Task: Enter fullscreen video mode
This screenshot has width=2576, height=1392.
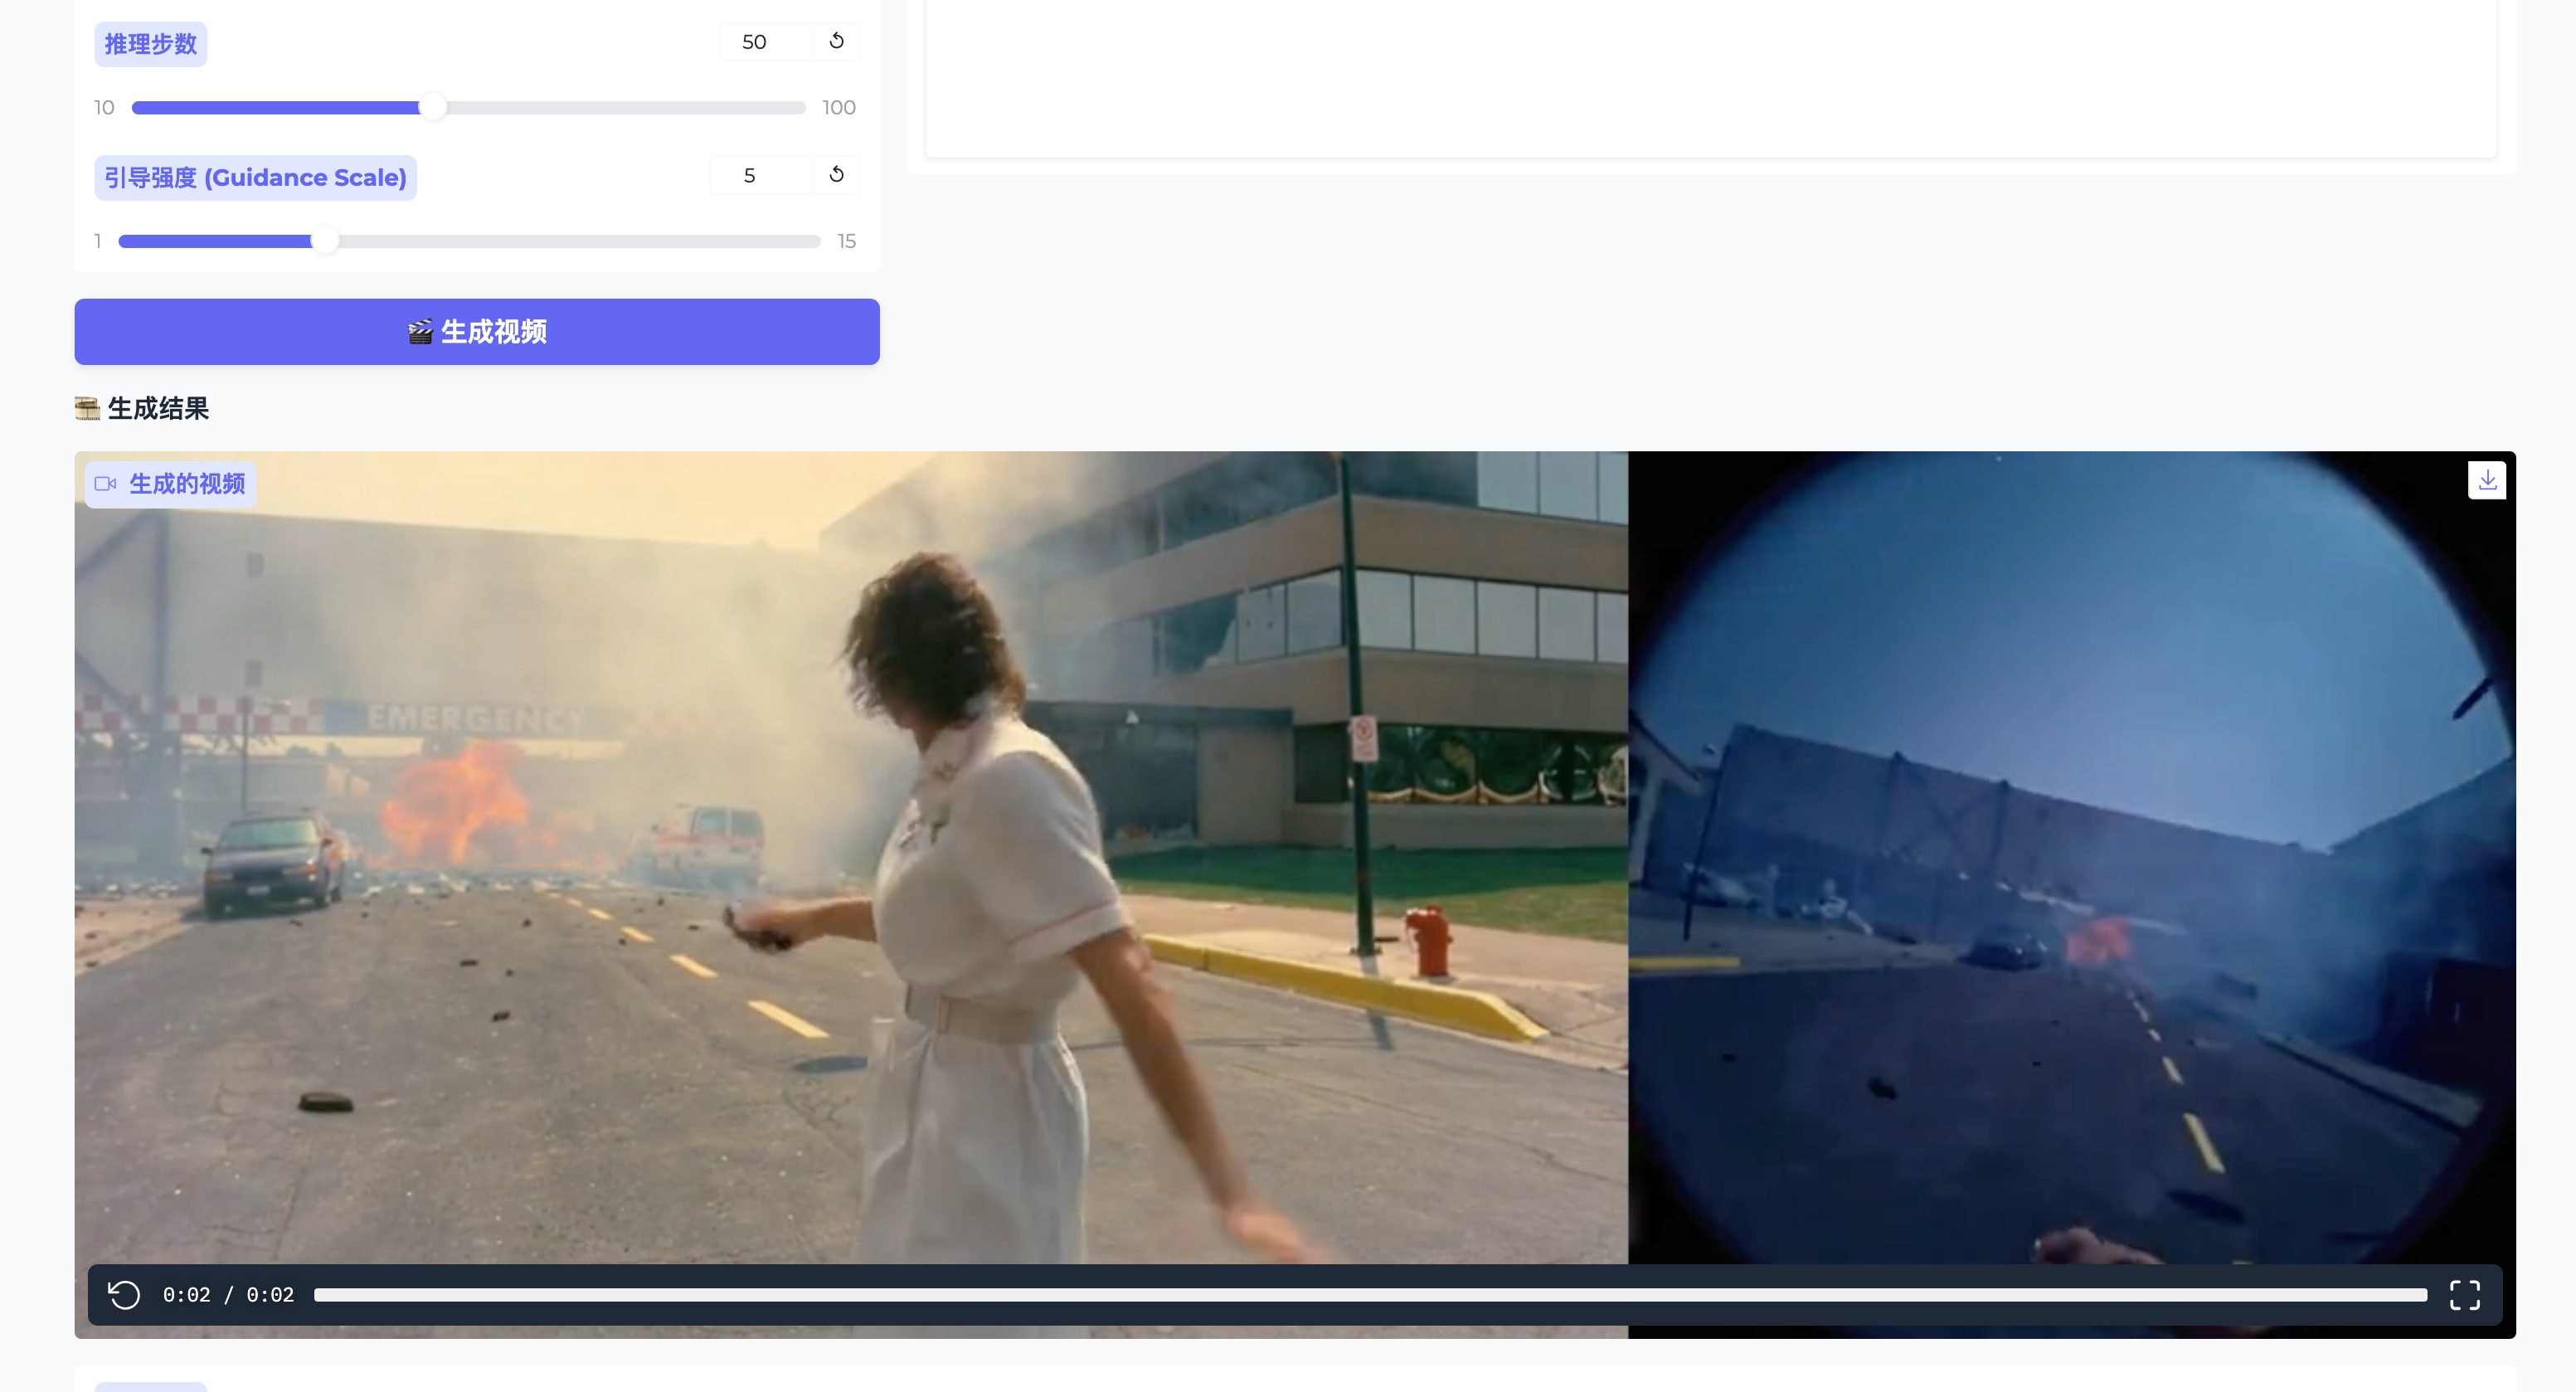Action: pos(2464,1294)
